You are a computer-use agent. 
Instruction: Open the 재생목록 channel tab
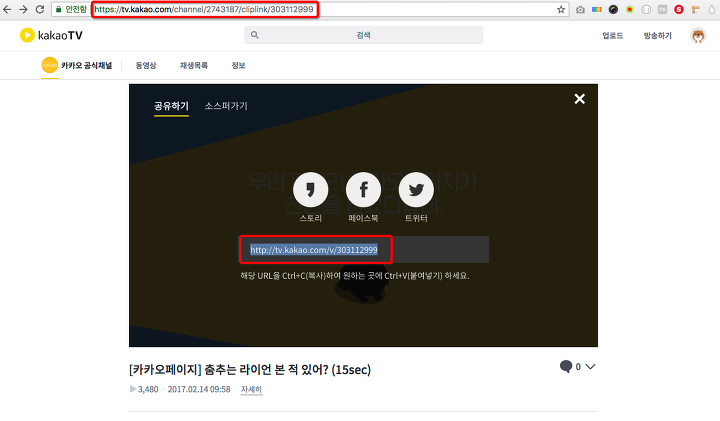194,65
